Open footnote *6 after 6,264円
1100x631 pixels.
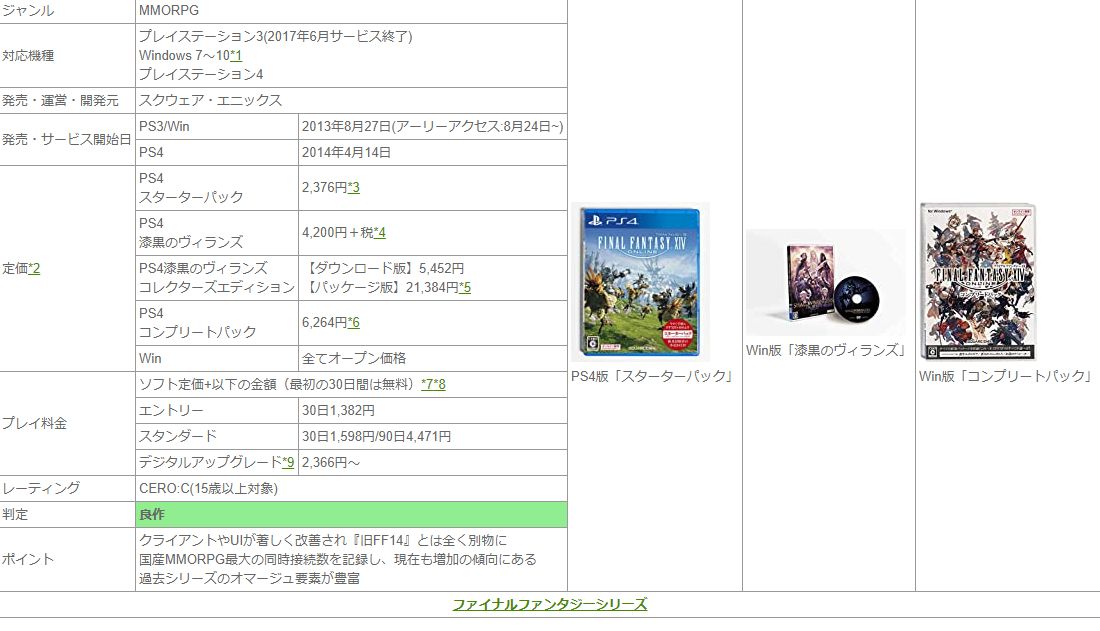pos(354,322)
